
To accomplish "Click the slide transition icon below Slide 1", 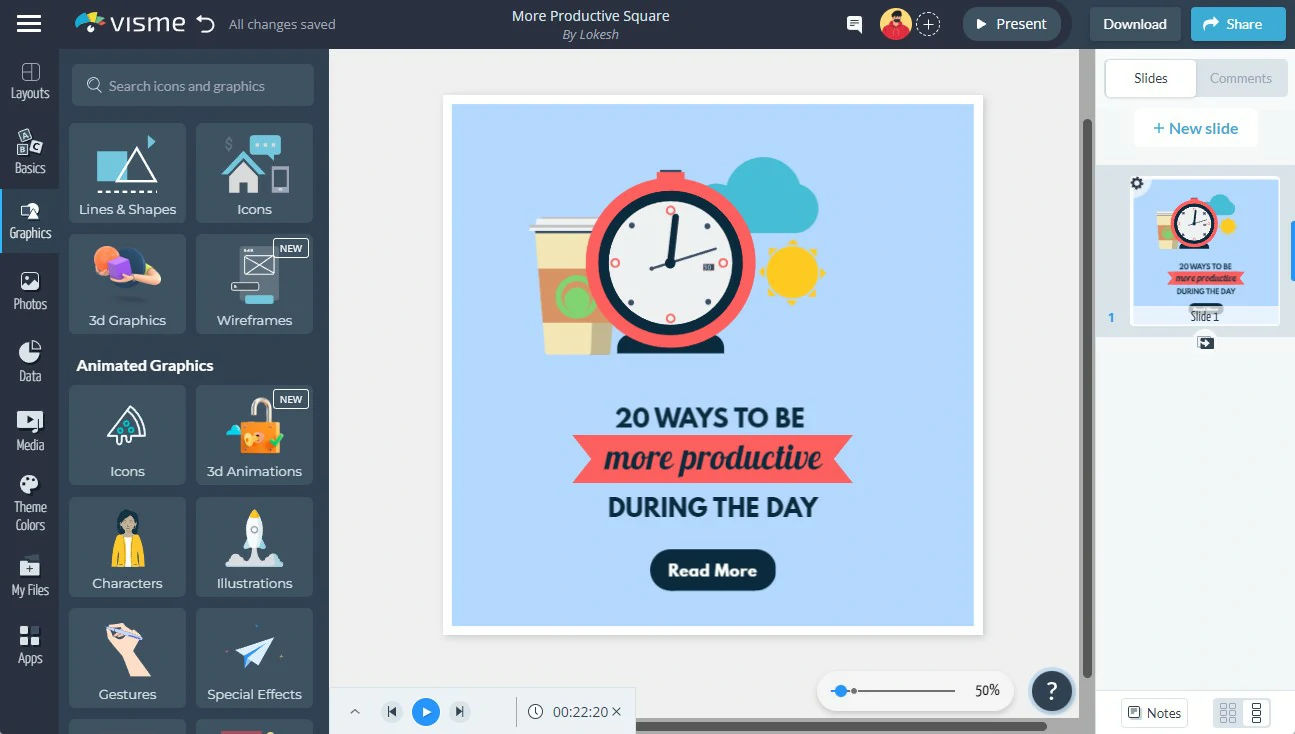I will tap(1205, 342).
